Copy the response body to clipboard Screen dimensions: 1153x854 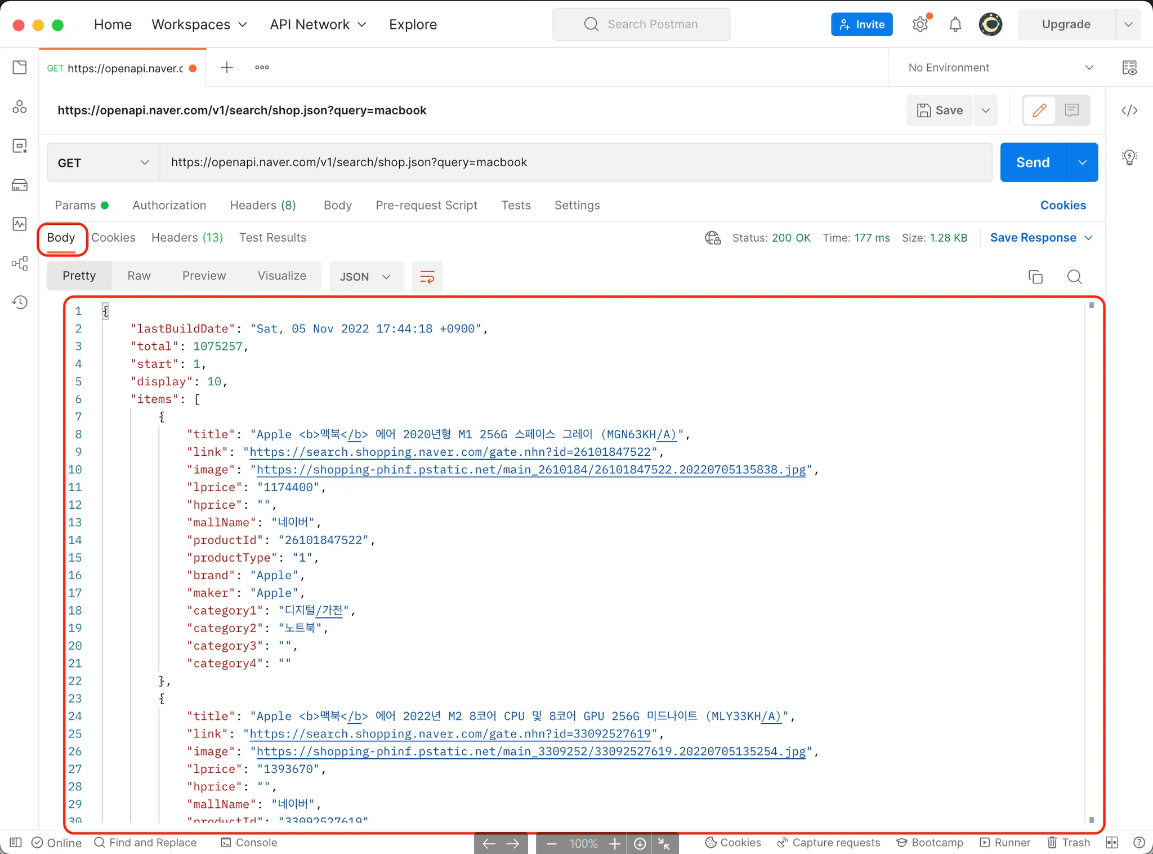point(1035,277)
